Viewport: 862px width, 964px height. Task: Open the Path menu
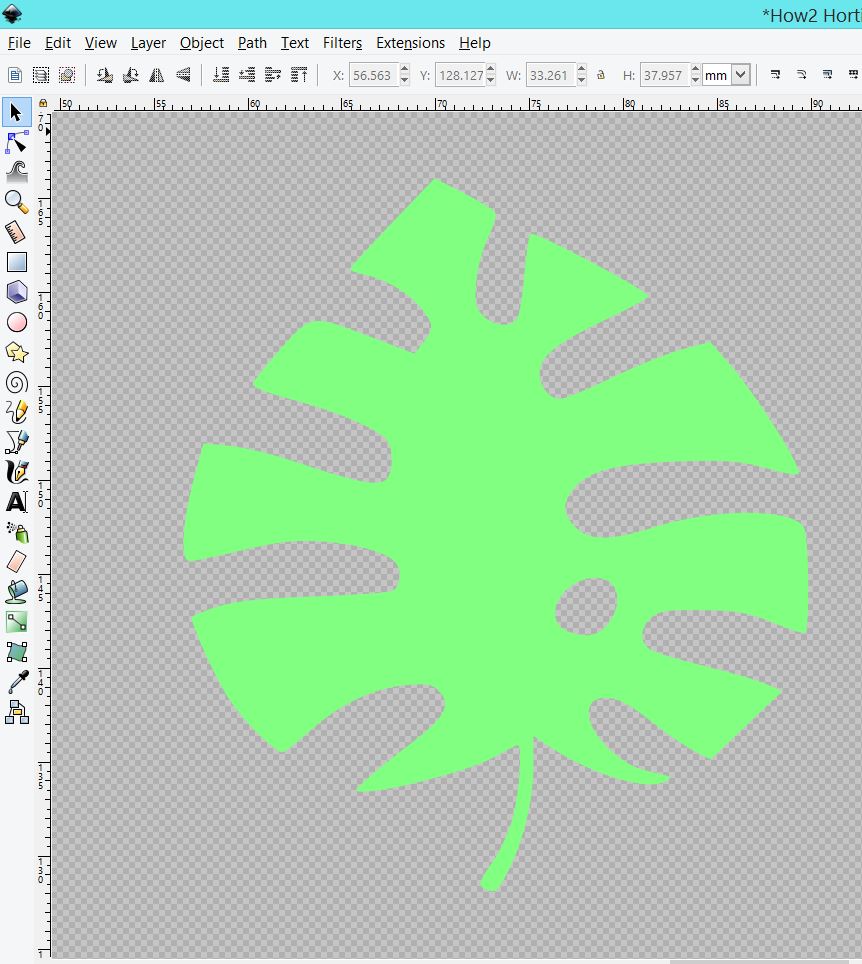252,43
